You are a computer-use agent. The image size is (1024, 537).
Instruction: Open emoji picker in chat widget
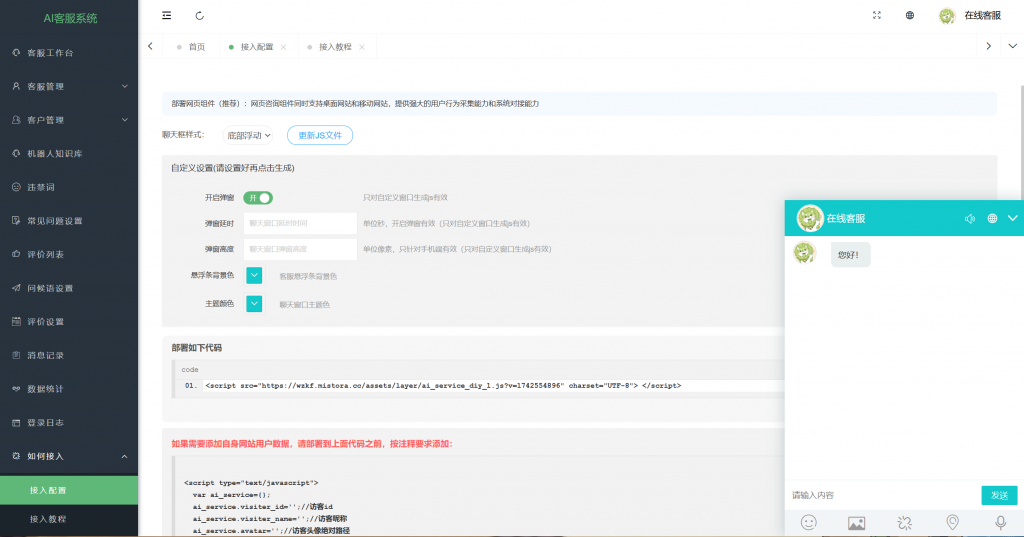click(x=808, y=523)
